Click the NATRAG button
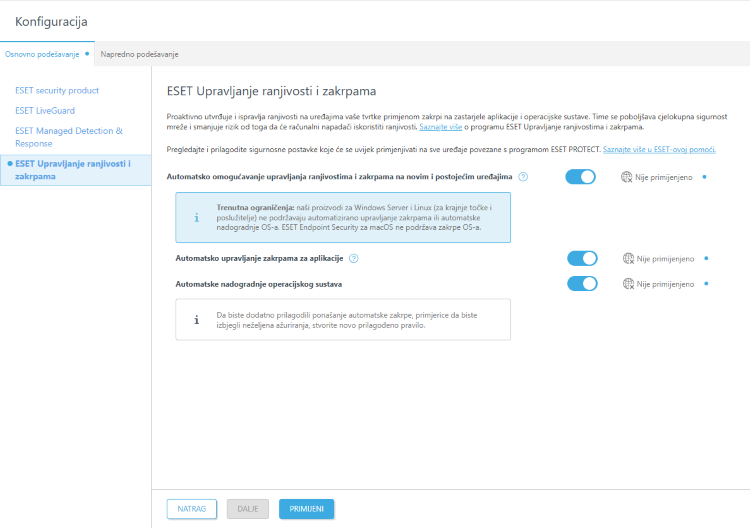The width and height of the screenshot is (750, 528). pyautogui.click(x=192, y=509)
